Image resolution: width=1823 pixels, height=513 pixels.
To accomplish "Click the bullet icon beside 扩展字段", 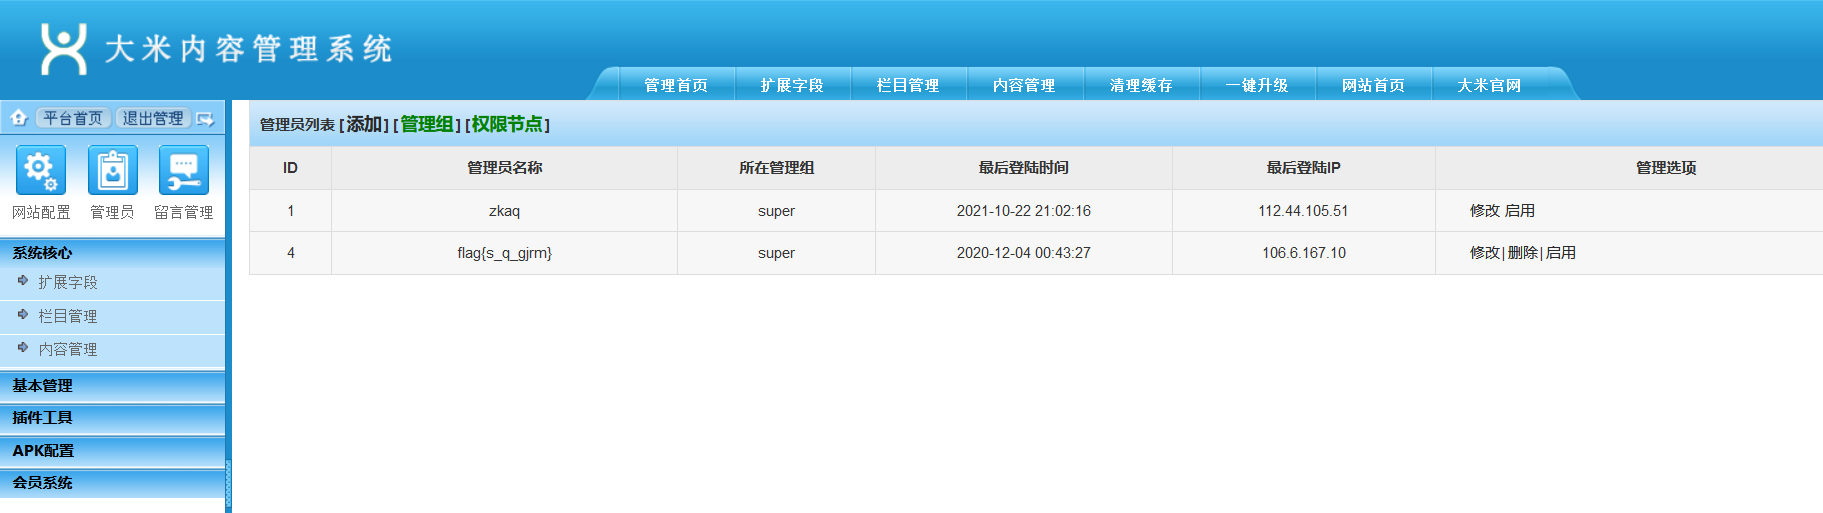I will [x=23, y=281].
